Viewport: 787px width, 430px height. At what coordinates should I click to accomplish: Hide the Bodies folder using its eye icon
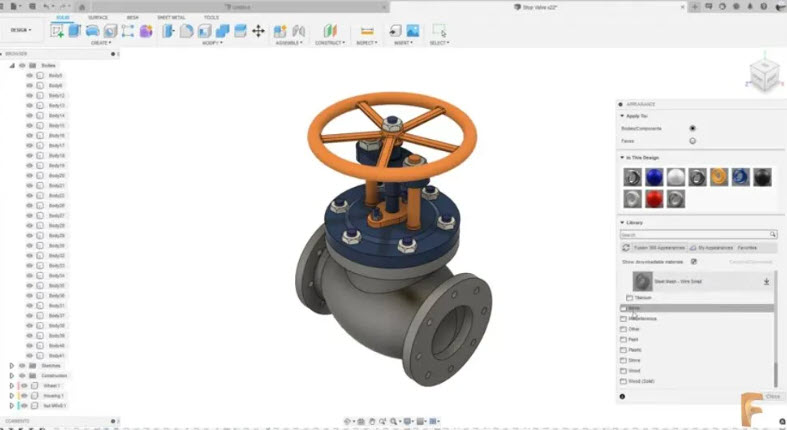click(x=21, y=65)
